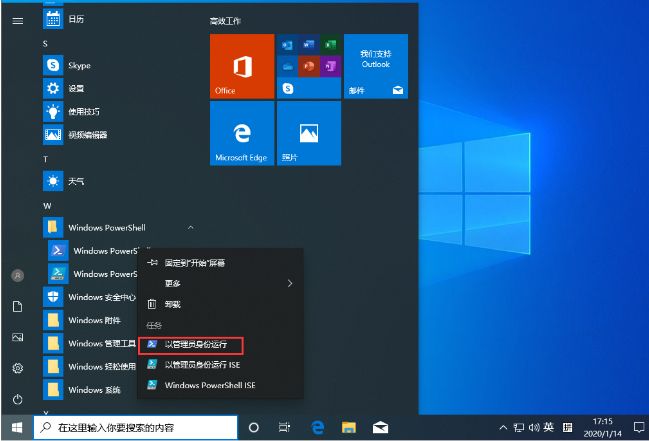
Task: Expand the Windows 附件 folder
Action: click(82, 320)
